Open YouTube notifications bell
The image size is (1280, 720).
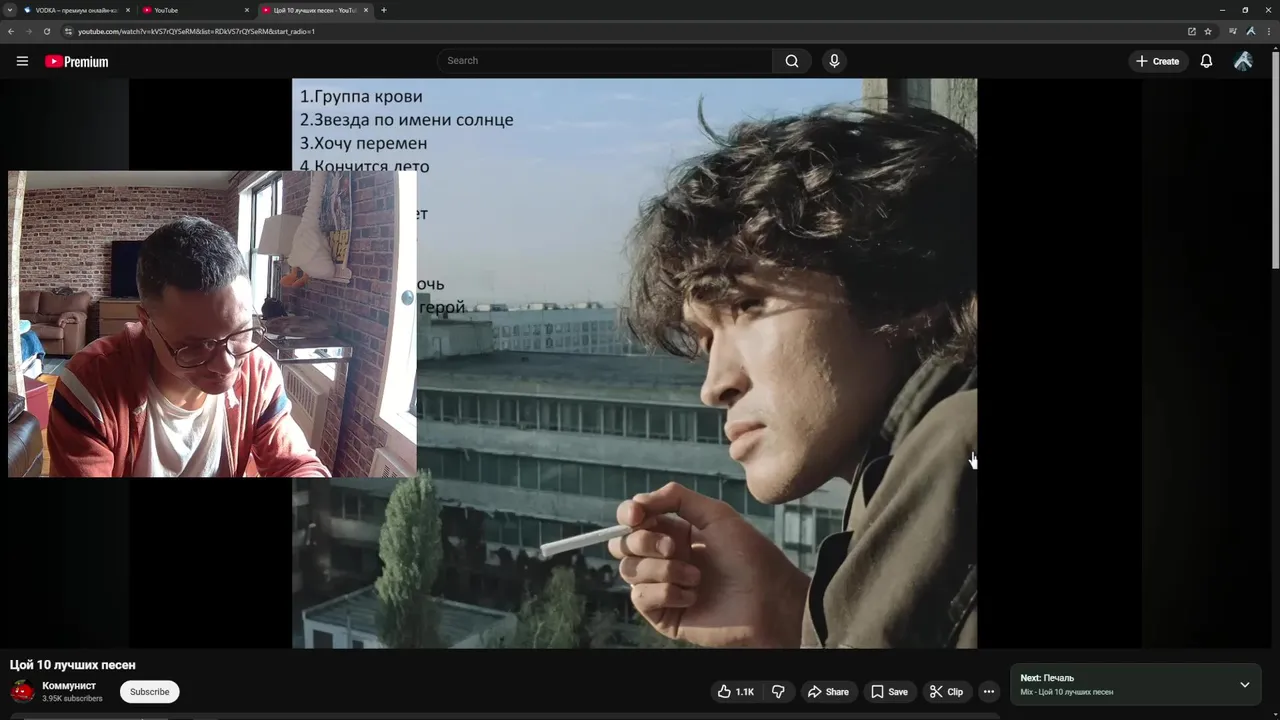coord(1206,61)
